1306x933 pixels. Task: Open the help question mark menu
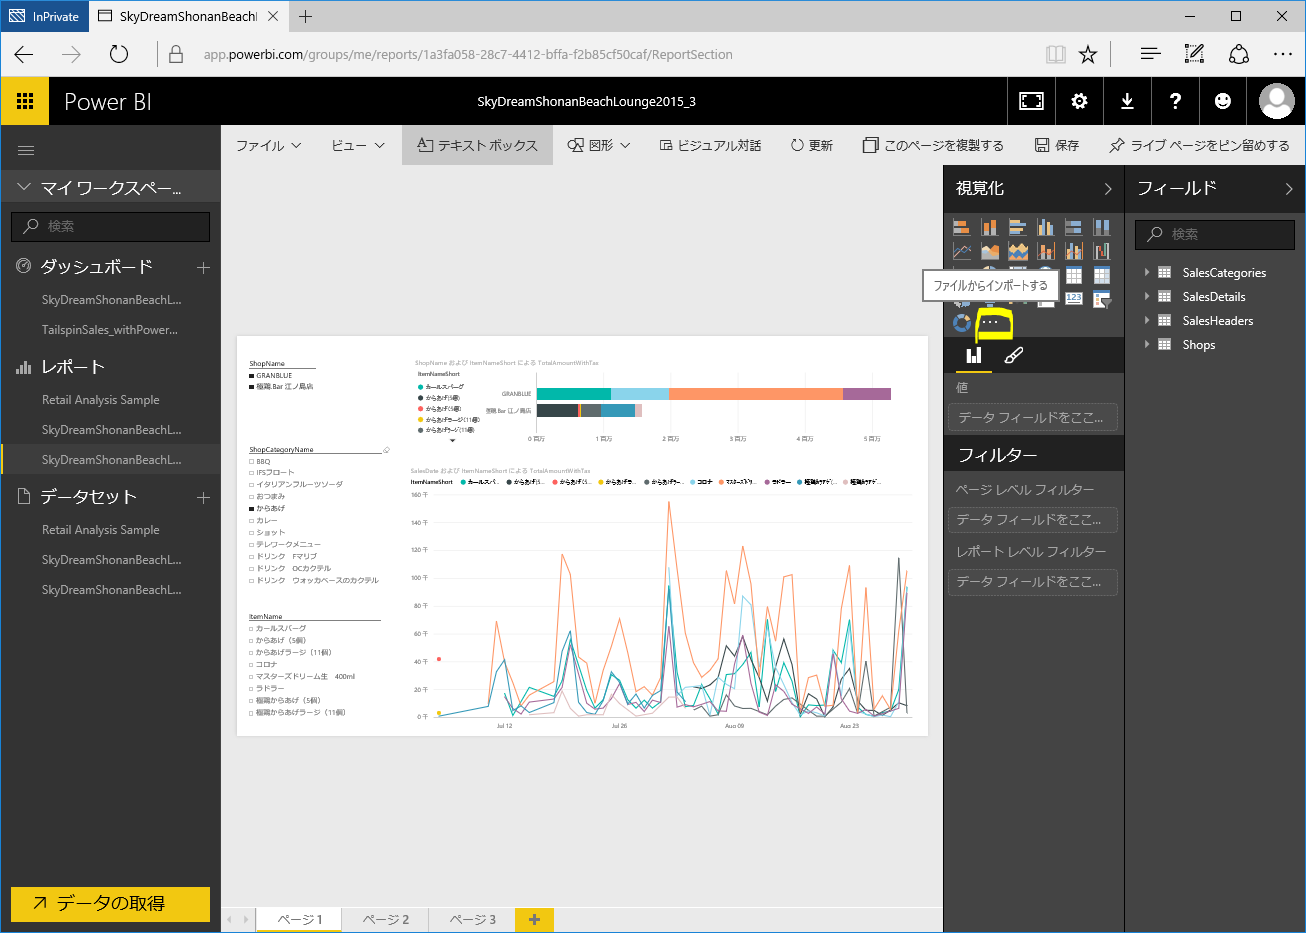tap(1175, 101)
